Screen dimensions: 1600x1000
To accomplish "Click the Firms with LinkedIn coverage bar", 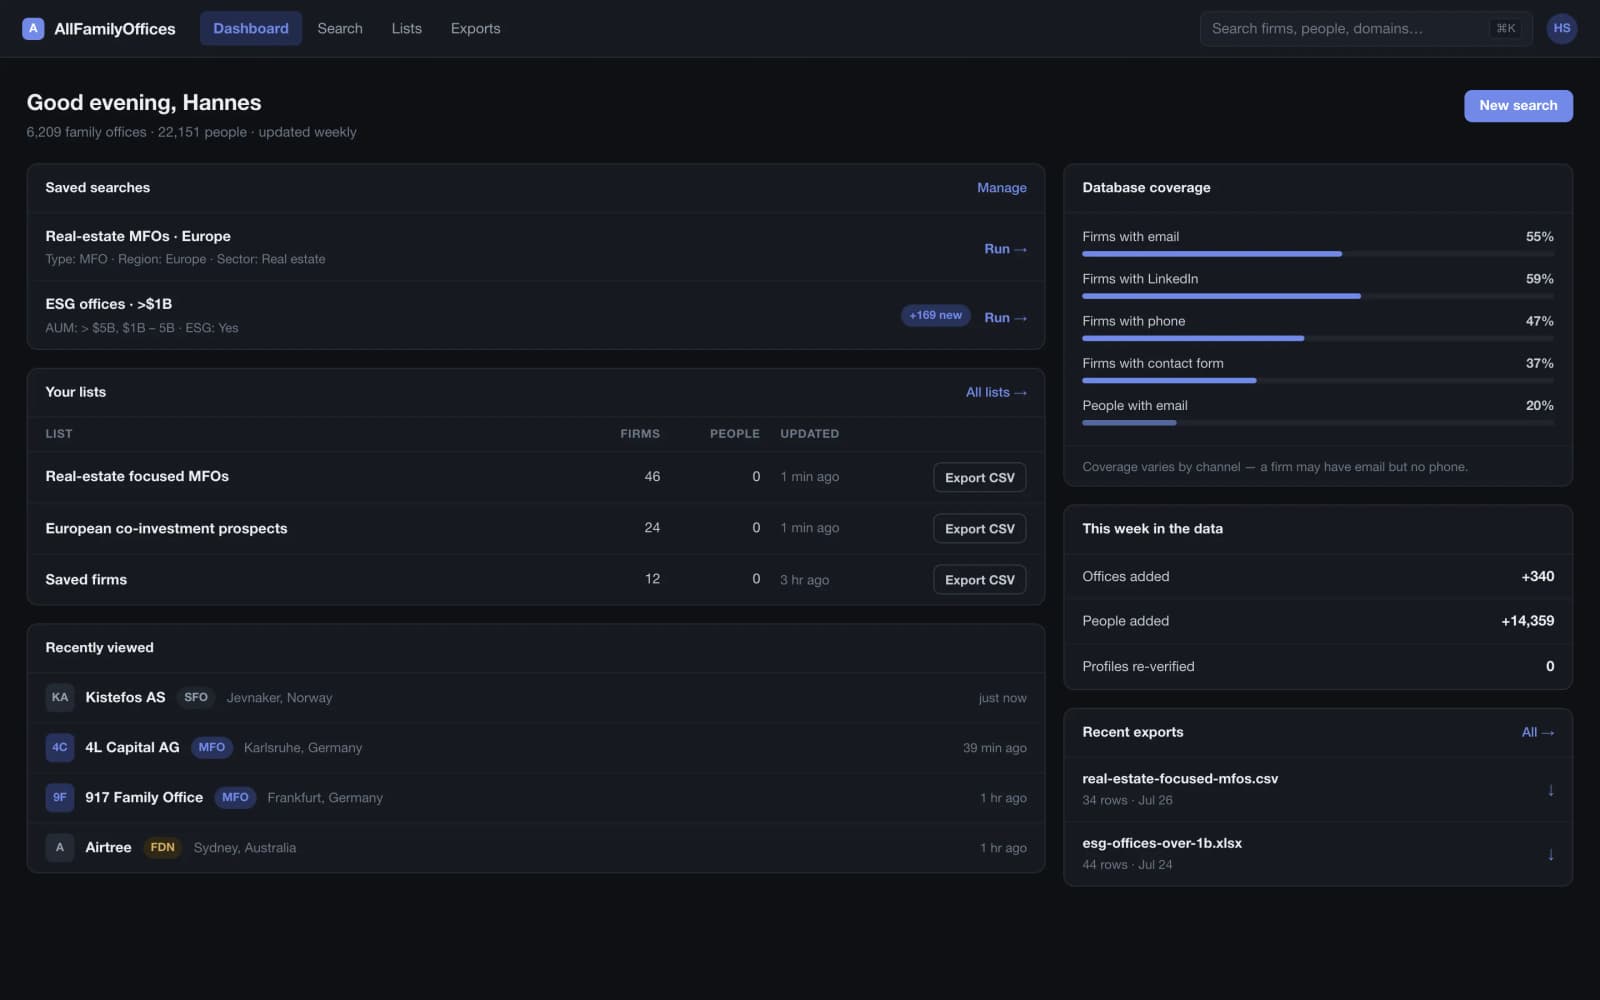I will pyautogui.click(x=1318, y=296).
